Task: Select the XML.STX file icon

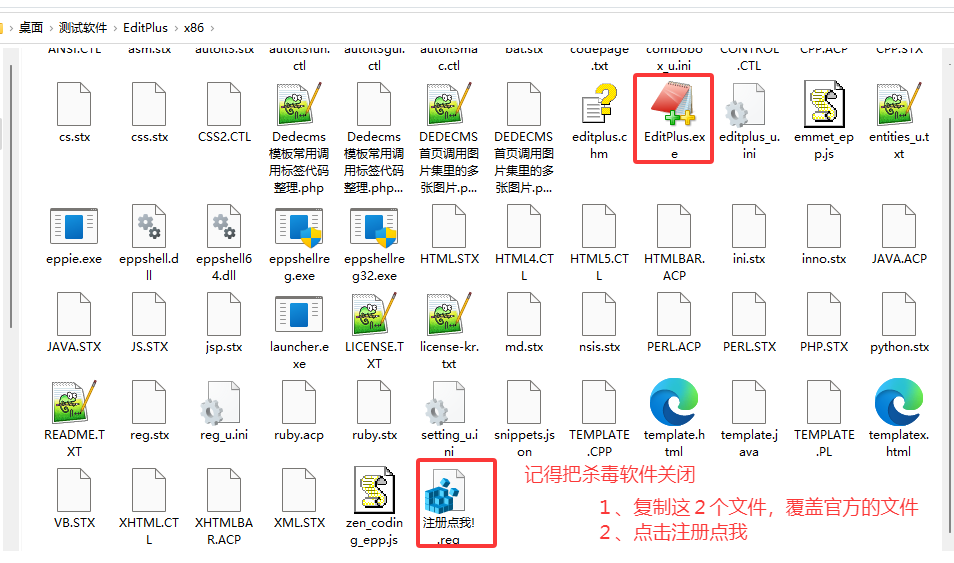Action: (299, 491)
